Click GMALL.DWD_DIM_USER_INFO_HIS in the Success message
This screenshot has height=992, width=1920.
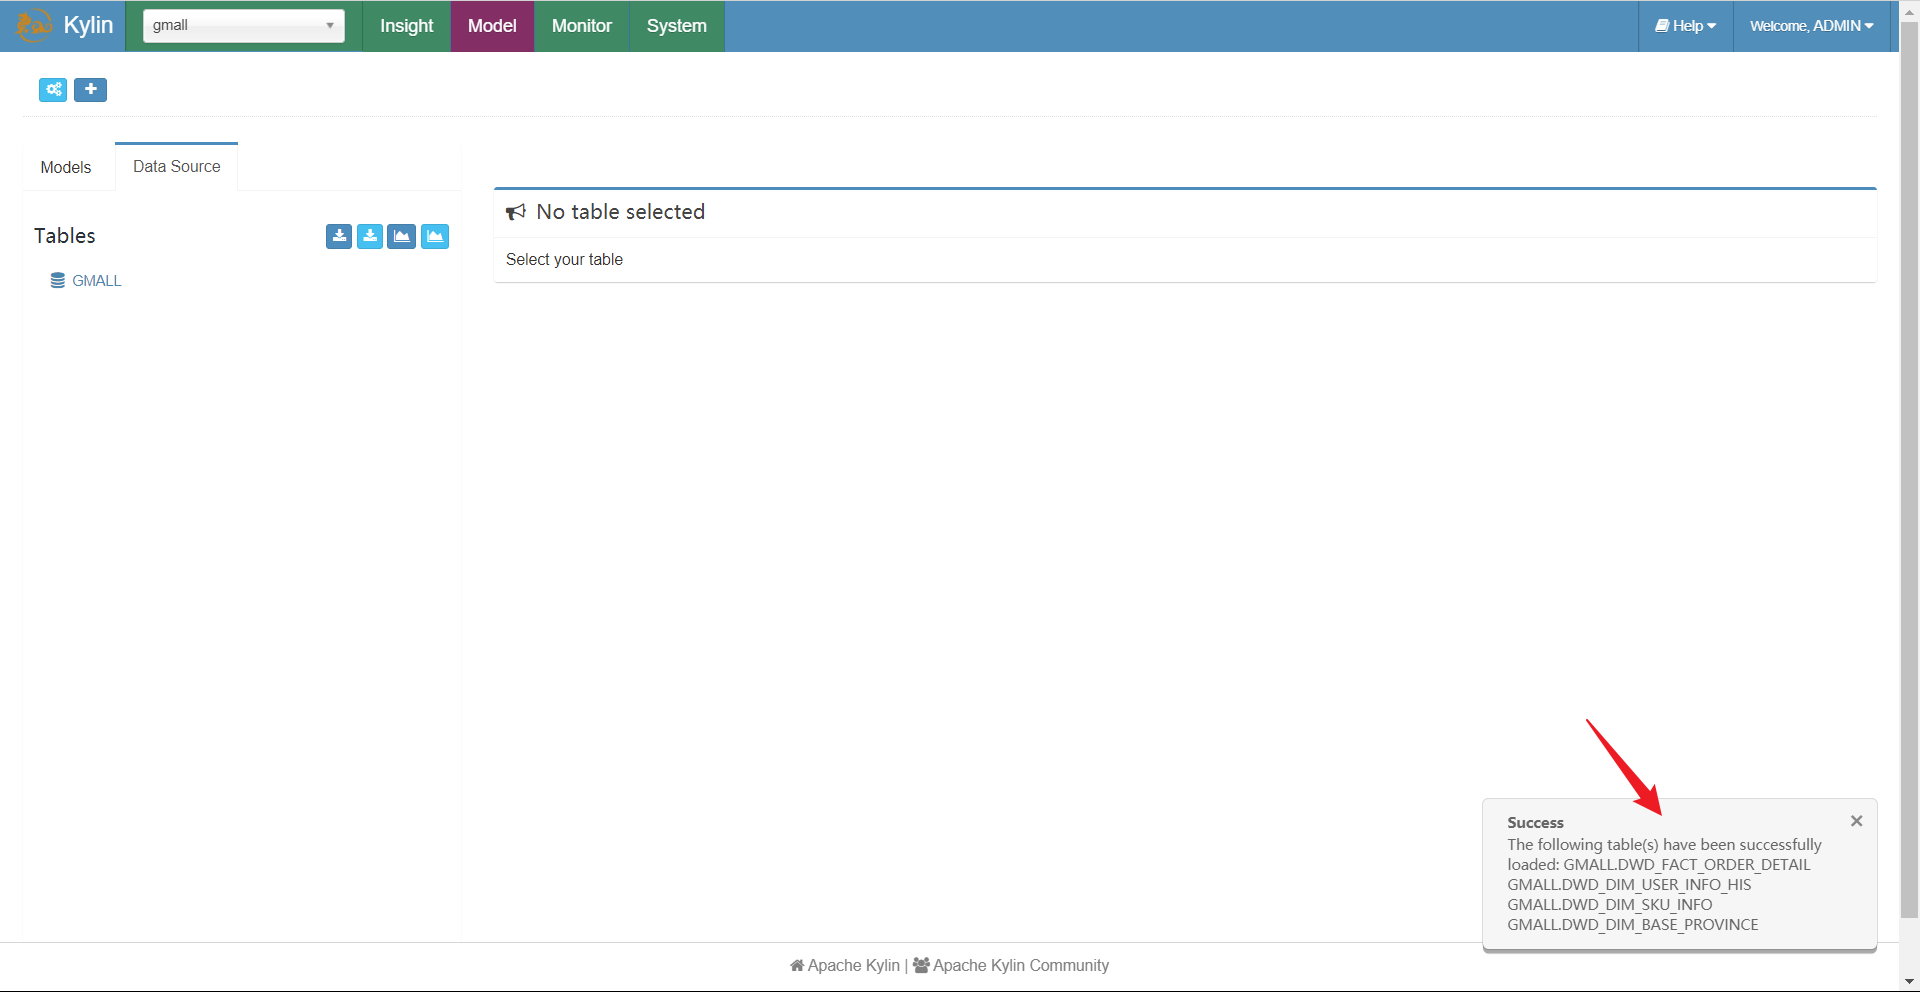pos(1629,885)
